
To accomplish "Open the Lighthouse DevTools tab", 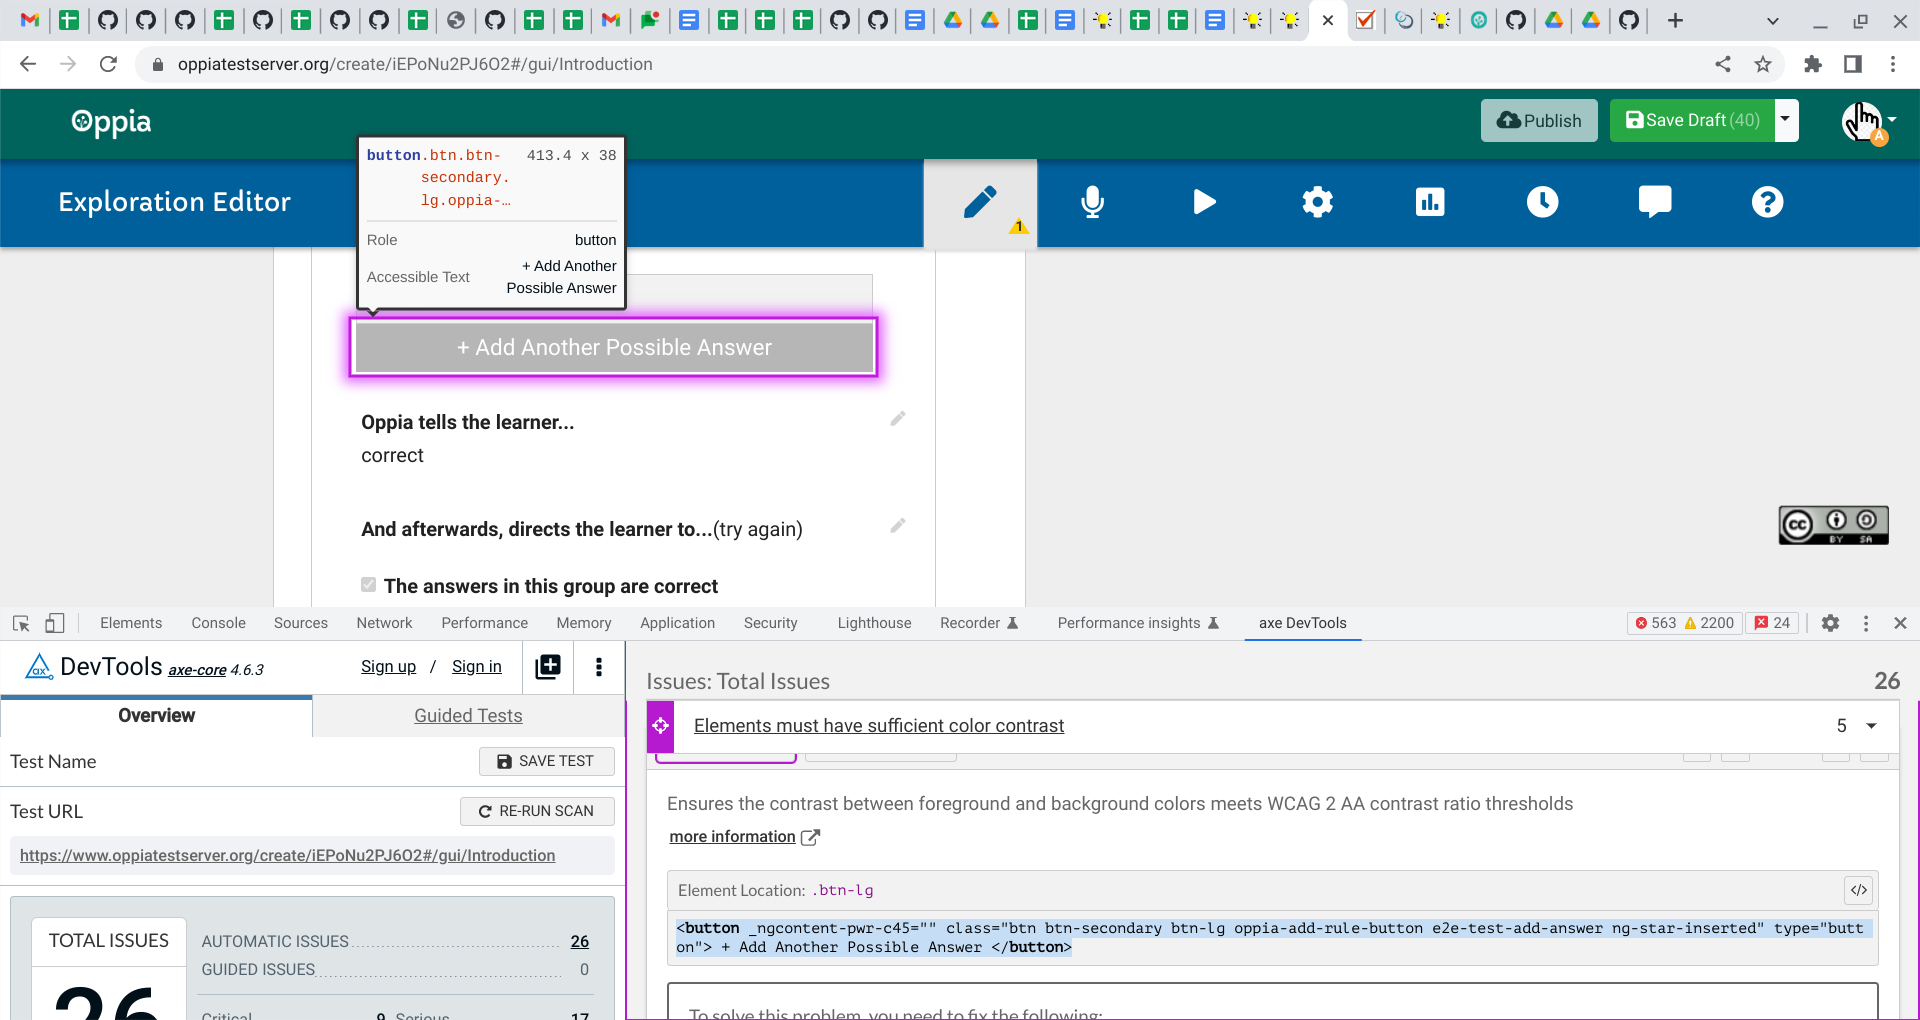I will (x=873, y=622).
